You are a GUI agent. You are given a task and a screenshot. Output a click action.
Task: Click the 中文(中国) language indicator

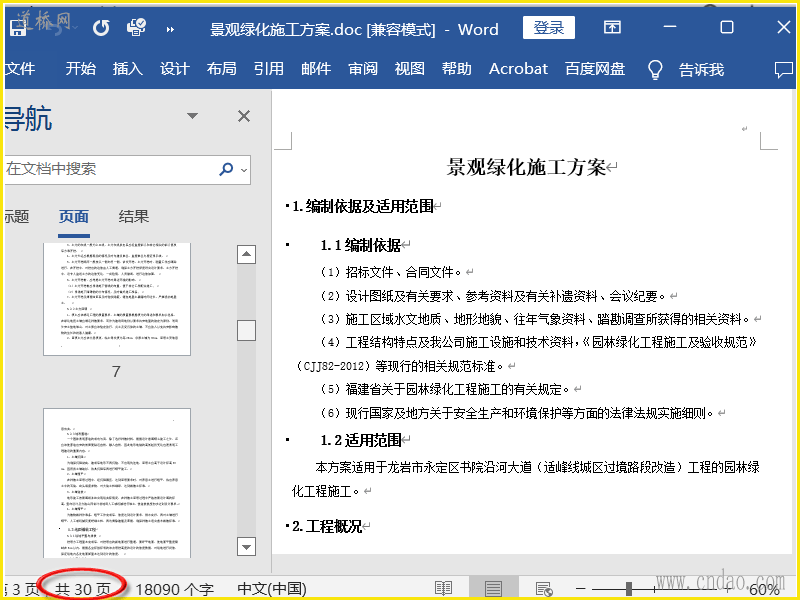click(272, 589)
